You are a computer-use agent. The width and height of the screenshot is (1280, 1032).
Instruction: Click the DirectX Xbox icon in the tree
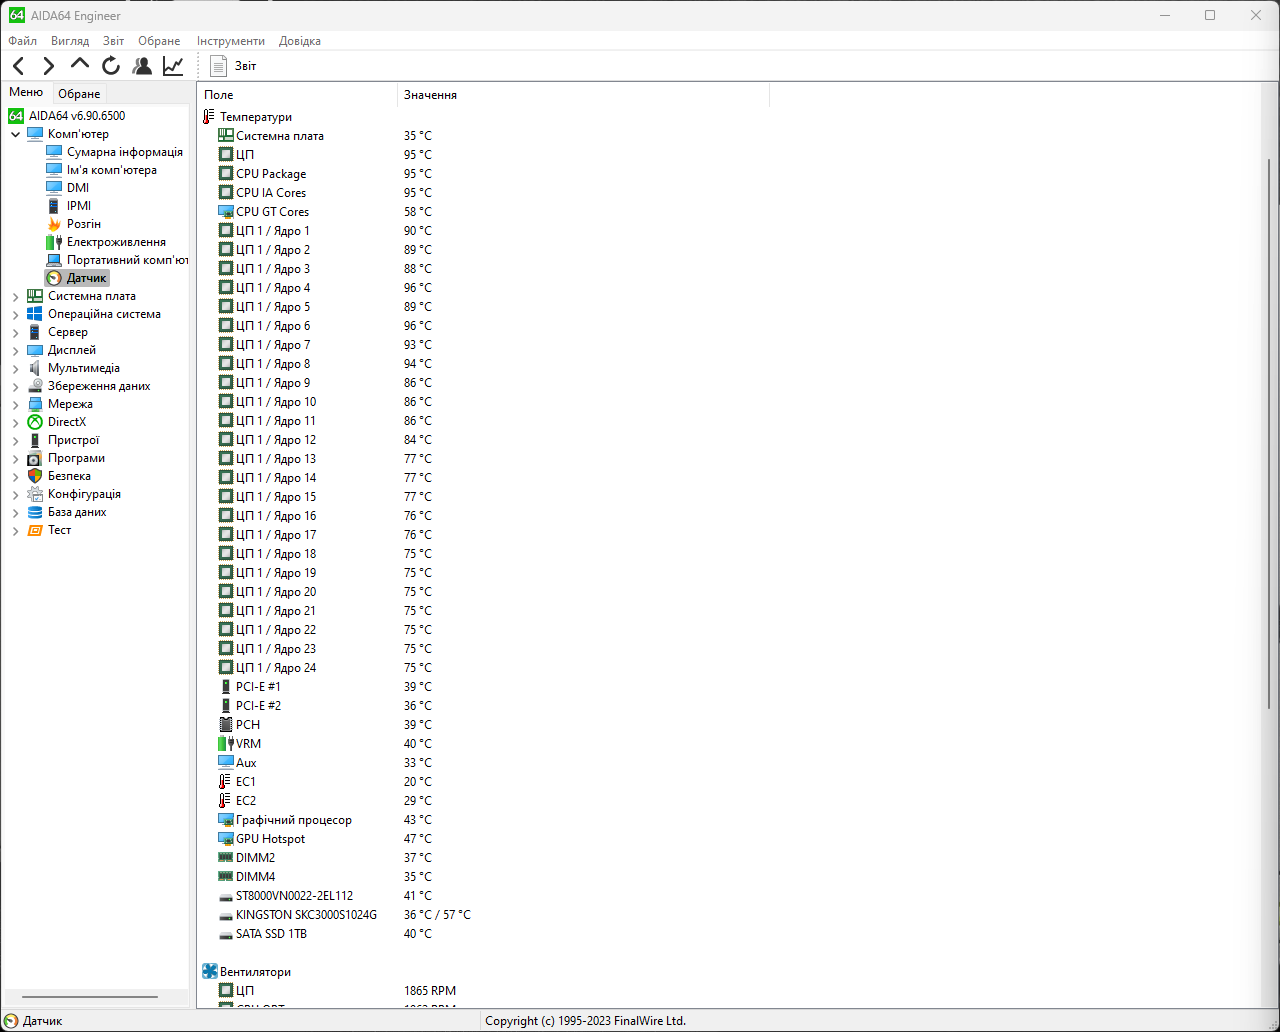click(35, 422)
